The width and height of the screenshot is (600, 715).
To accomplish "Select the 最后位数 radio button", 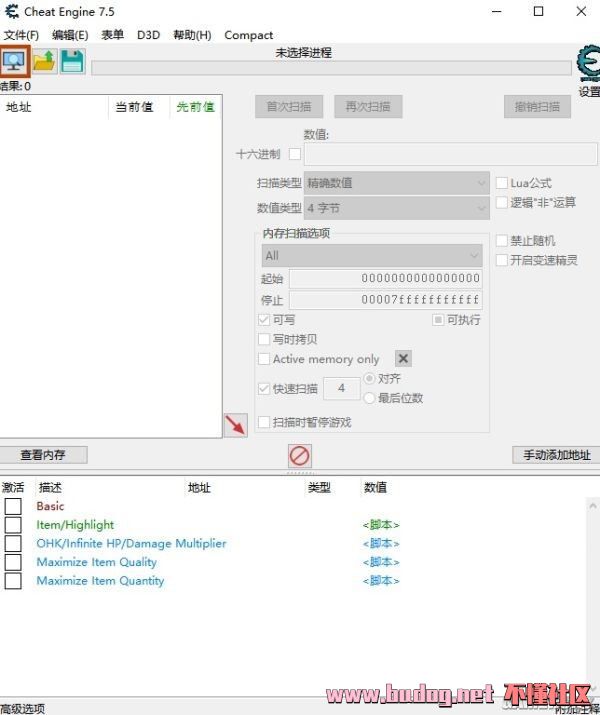I will [369, 398].
